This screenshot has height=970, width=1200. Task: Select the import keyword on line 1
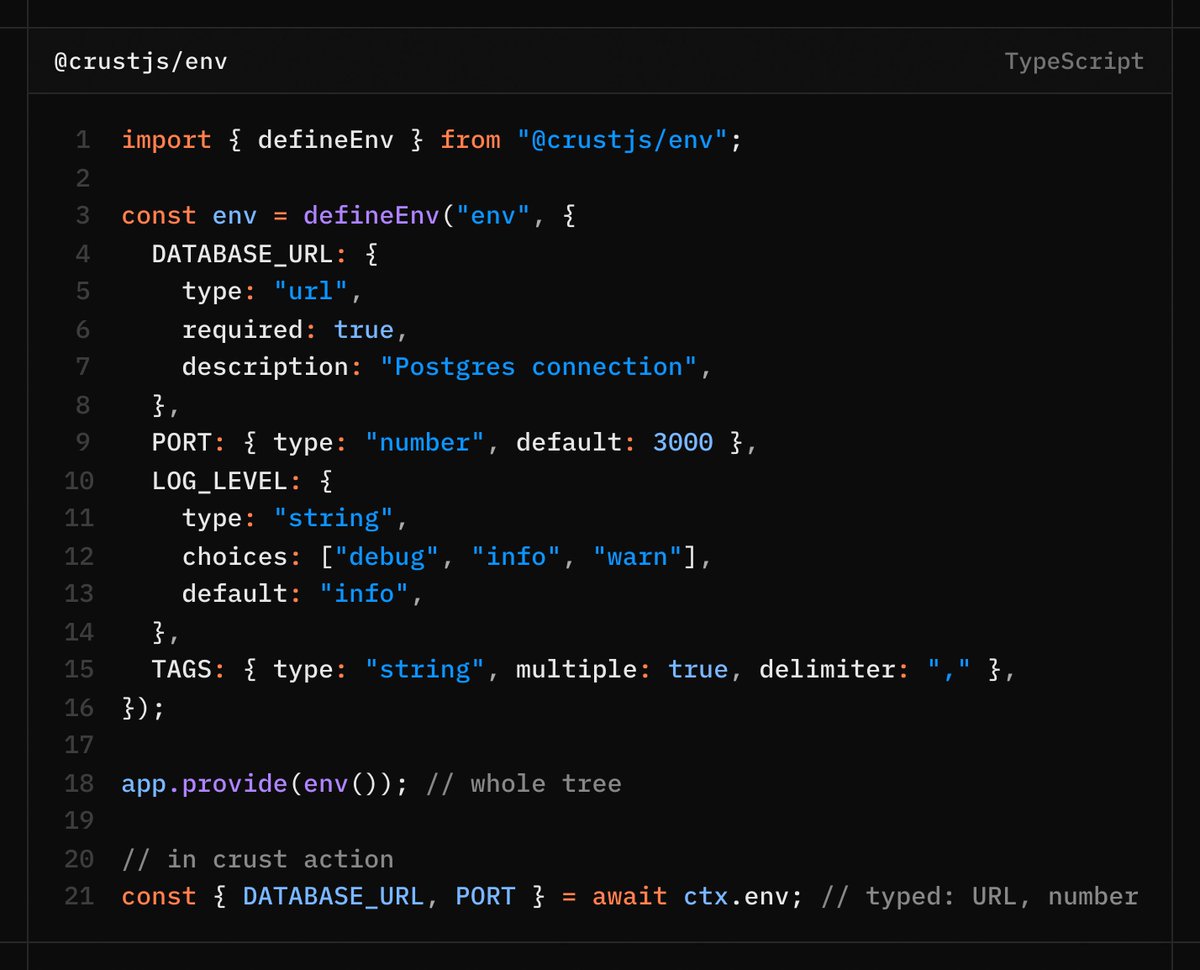click(166, 140)
